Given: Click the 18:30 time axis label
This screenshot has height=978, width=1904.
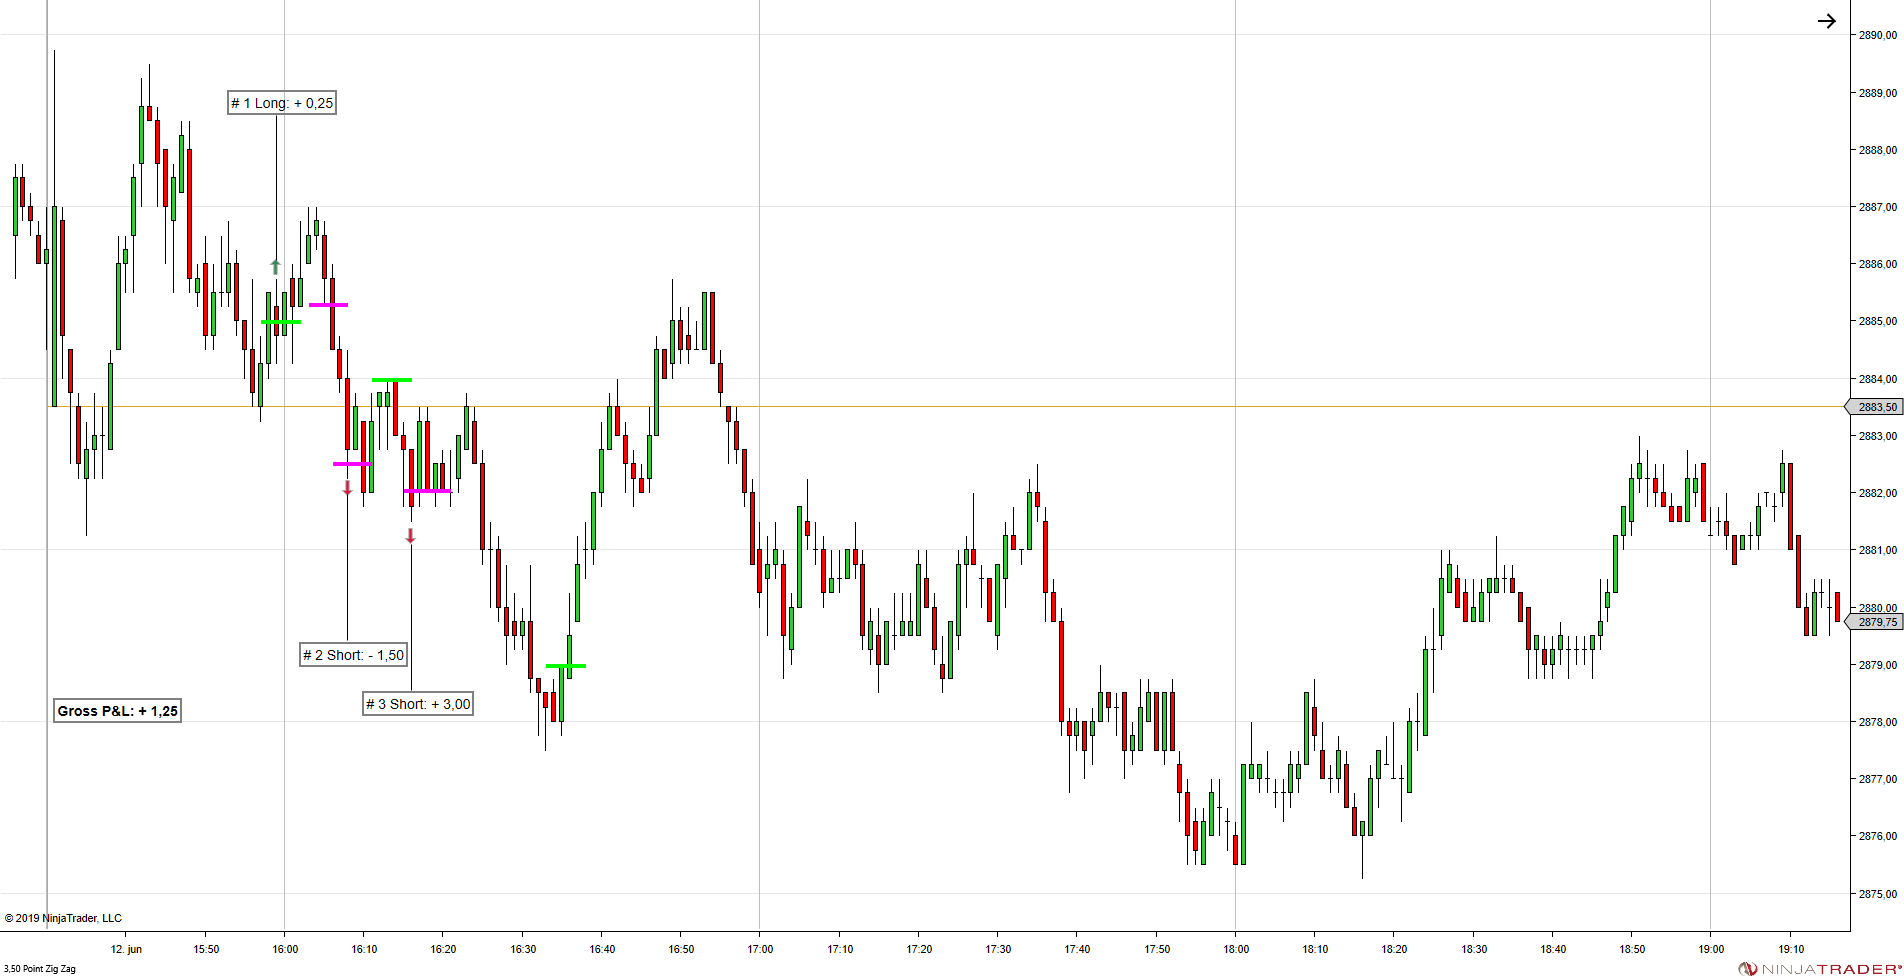Looking at the screenshot, I should click(x=1474, y=949).
